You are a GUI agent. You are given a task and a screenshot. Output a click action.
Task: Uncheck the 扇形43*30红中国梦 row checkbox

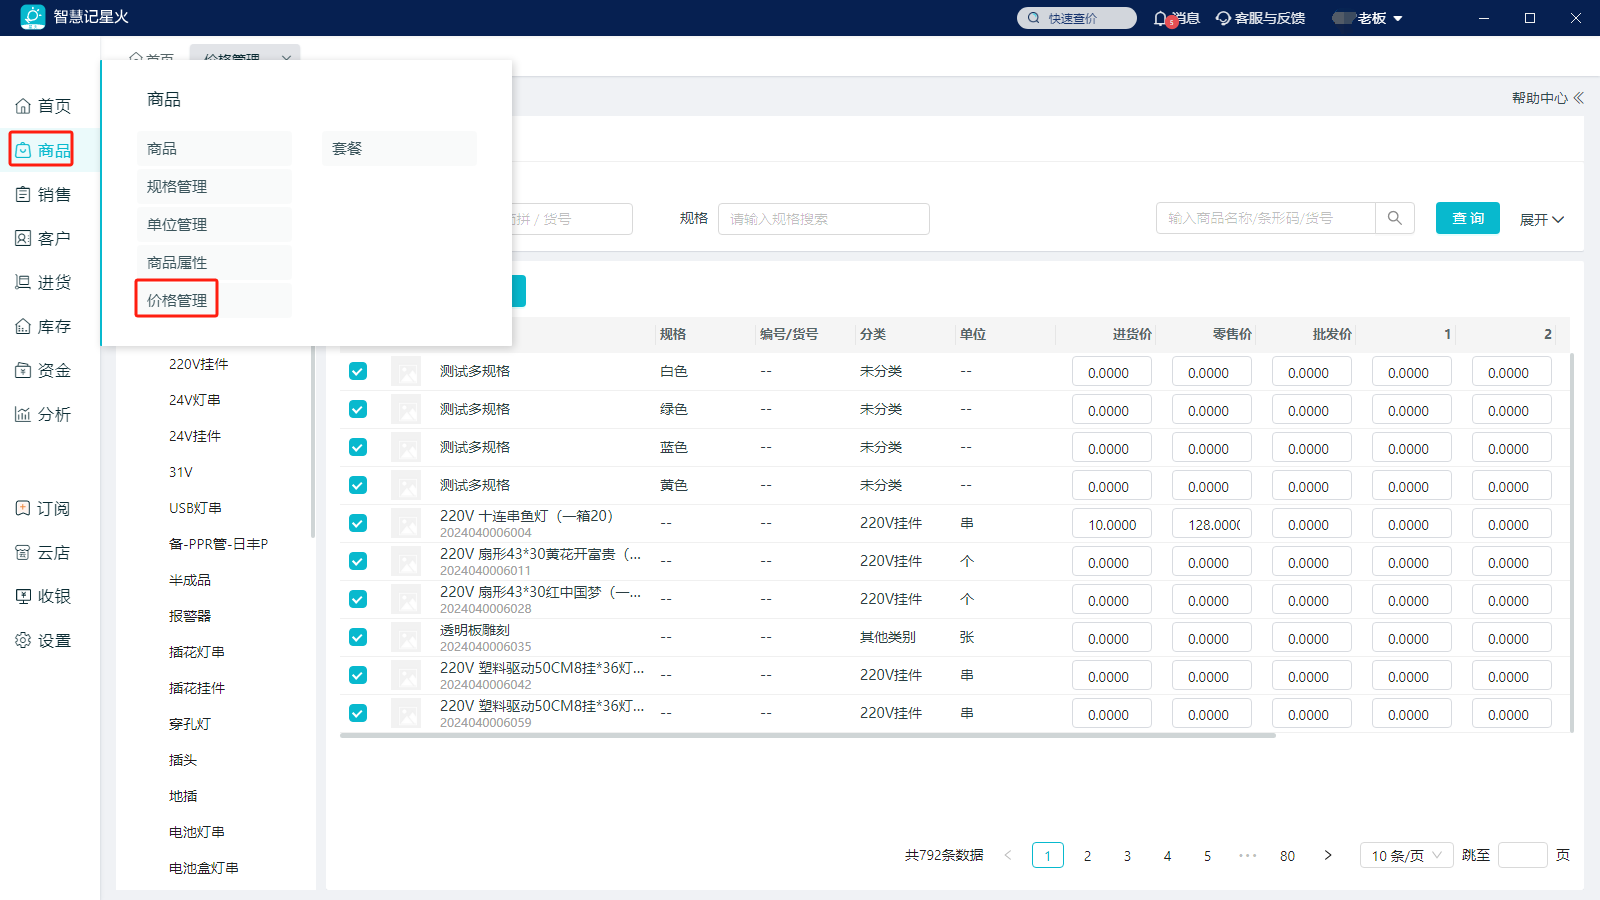point(358,599)
